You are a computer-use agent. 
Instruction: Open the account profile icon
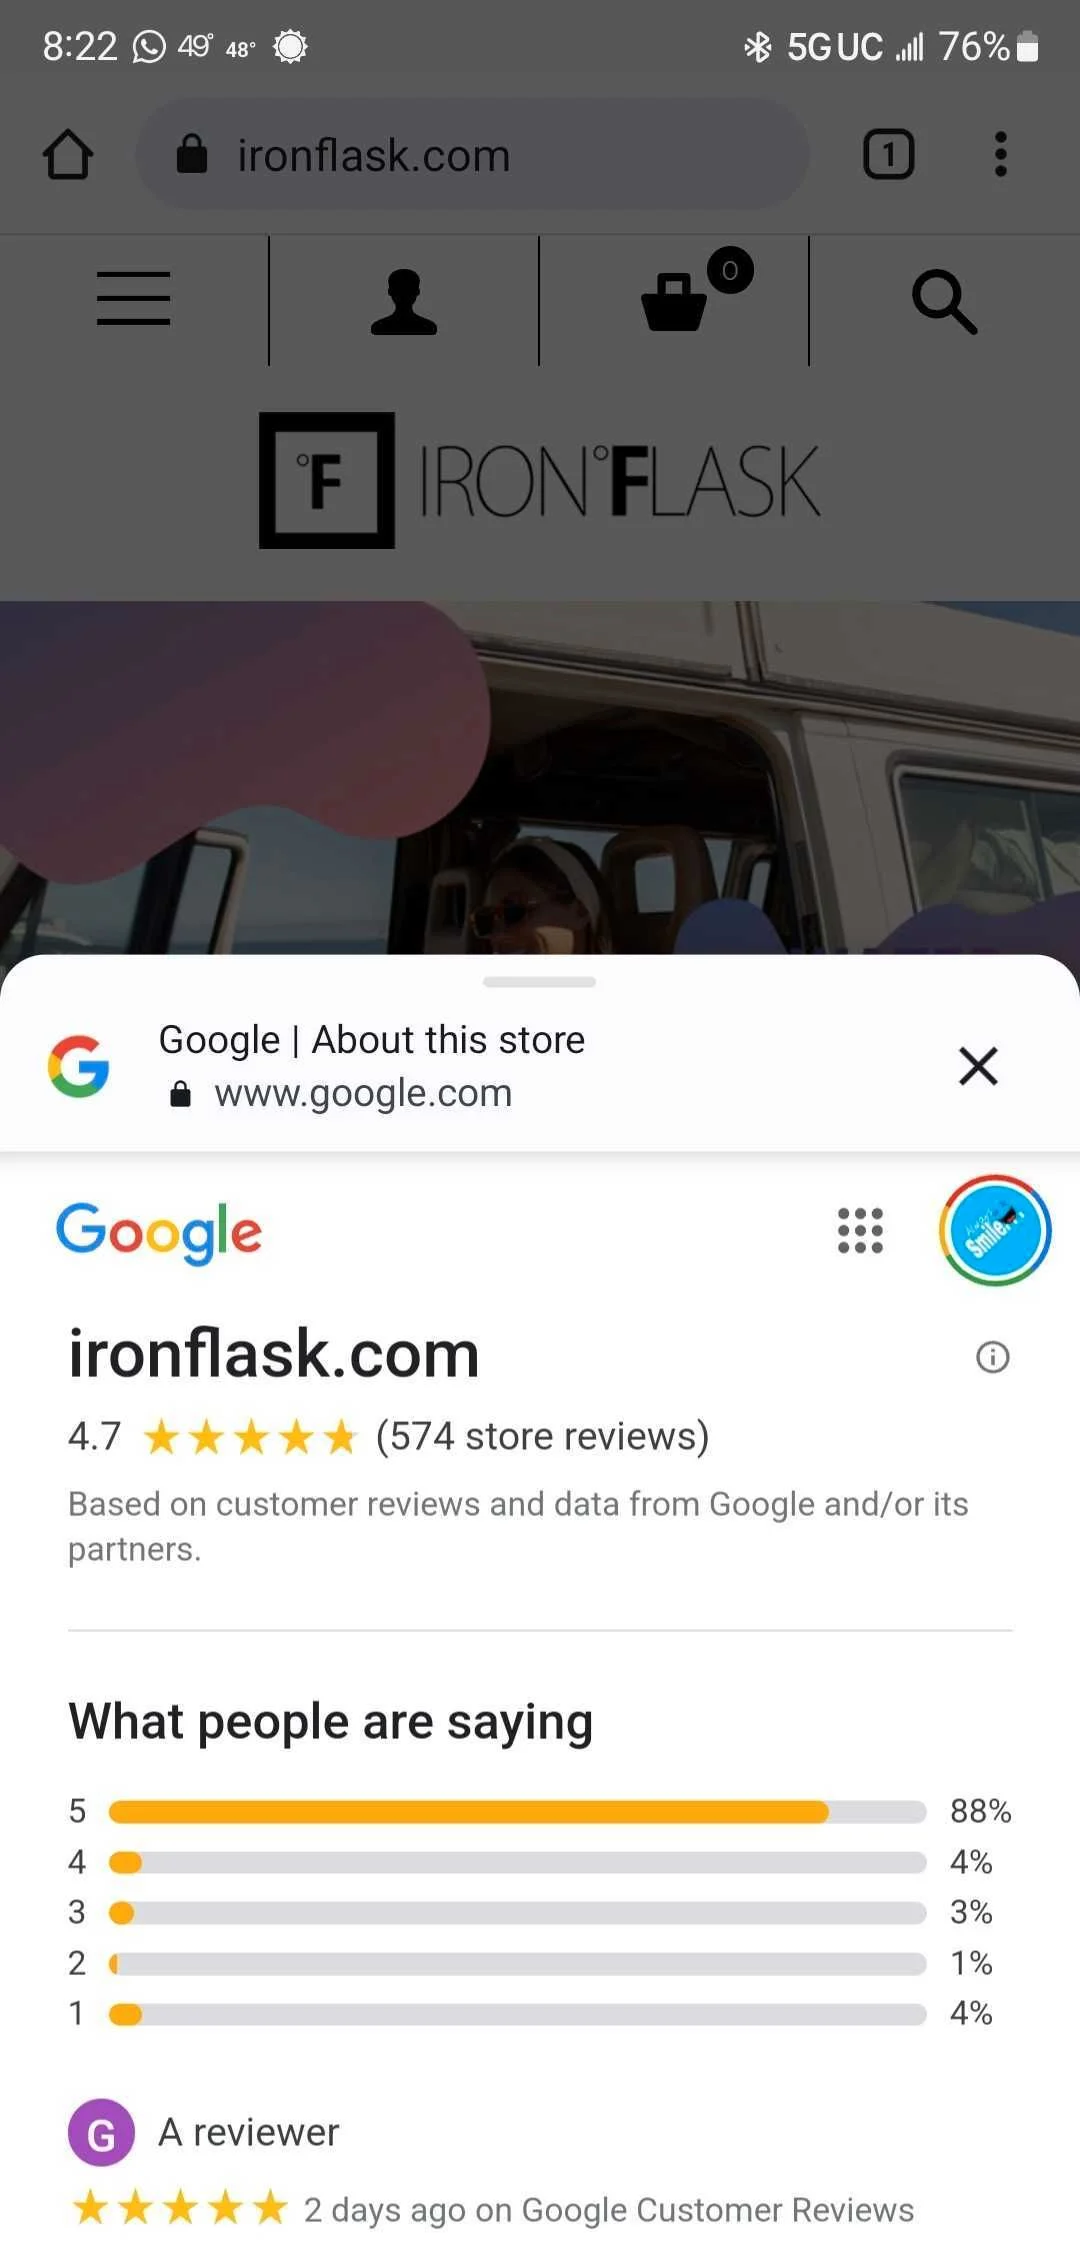pyautogui.click(x=404, y=301)
